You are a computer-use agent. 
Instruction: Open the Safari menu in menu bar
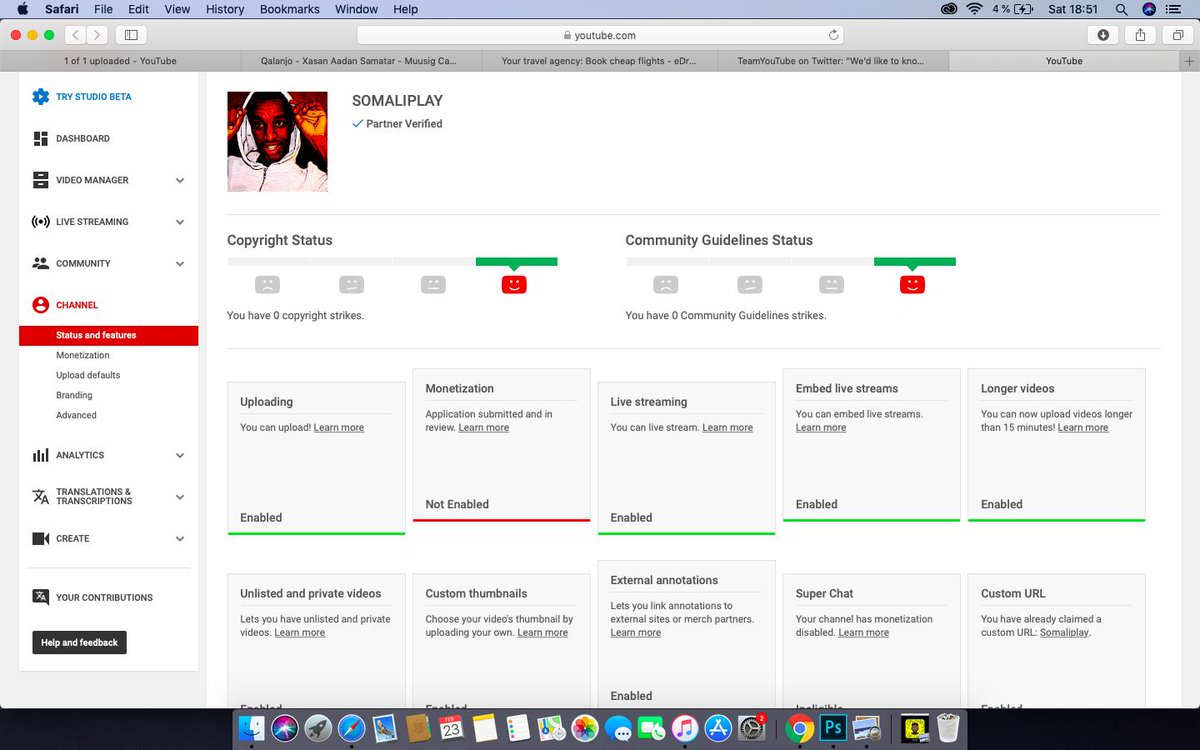click(x=62, y=9)
